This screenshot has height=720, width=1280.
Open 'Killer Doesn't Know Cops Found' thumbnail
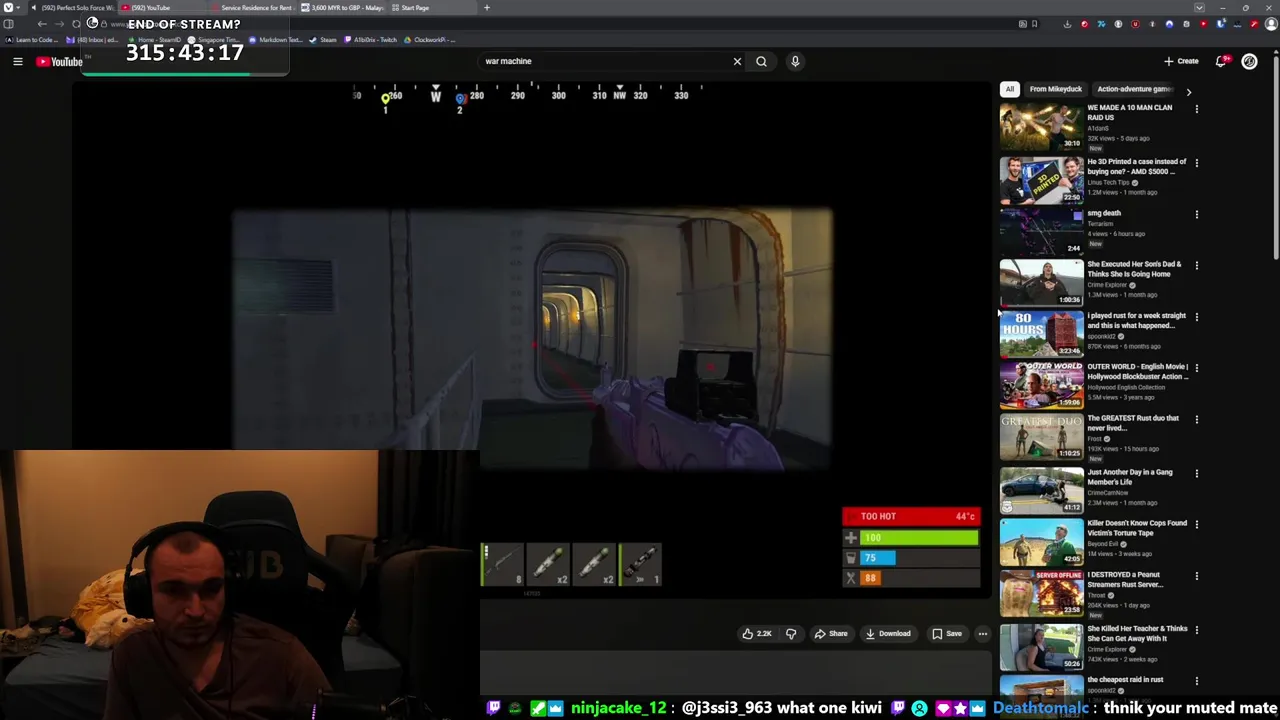point(1041,541)
